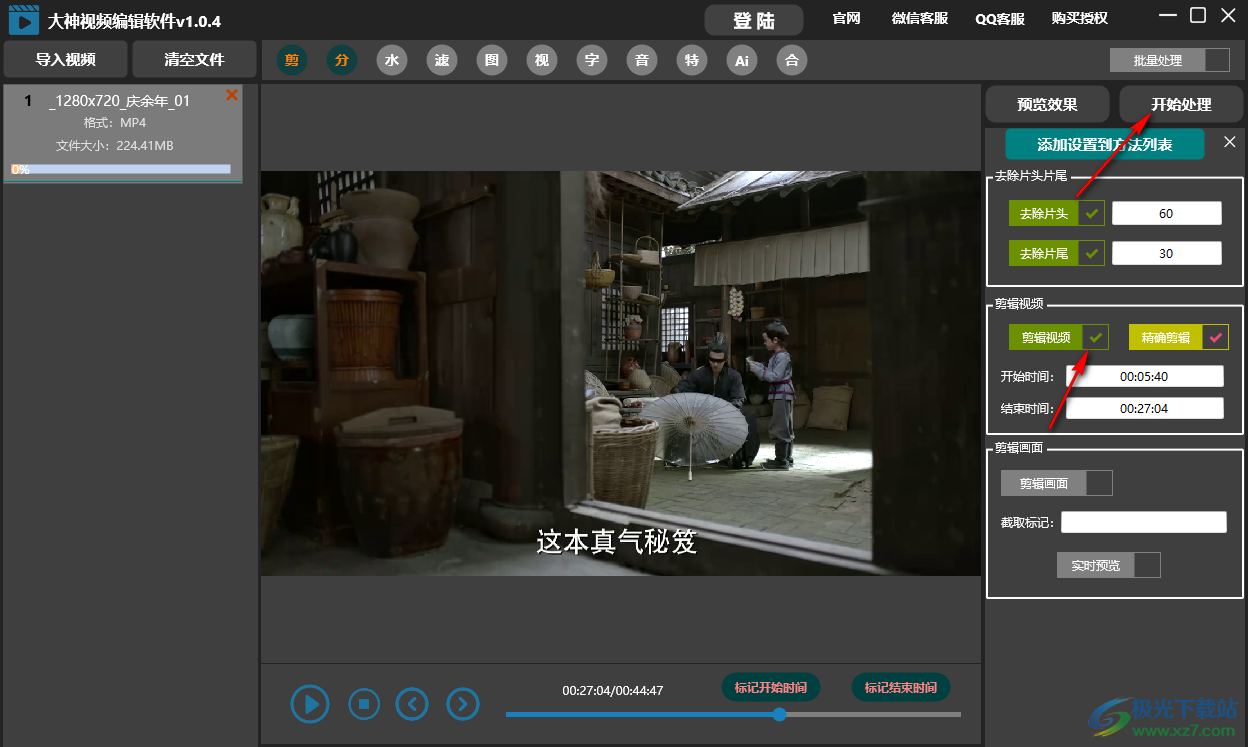
Task: Open the 图 (image) tool icon
Action: click(492, 60)
